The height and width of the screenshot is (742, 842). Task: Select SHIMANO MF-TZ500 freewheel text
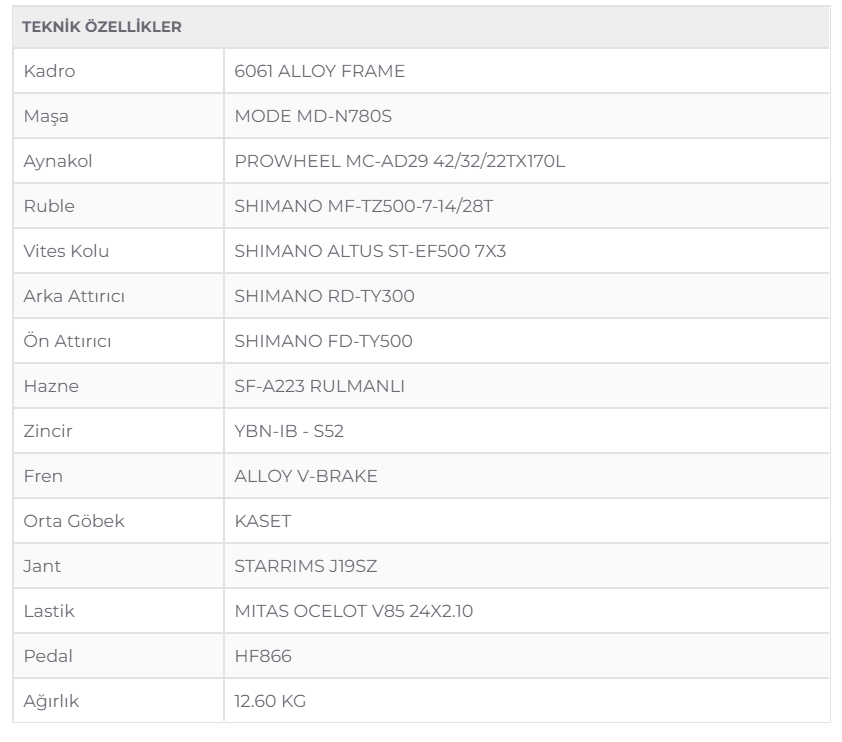(364, 206)
